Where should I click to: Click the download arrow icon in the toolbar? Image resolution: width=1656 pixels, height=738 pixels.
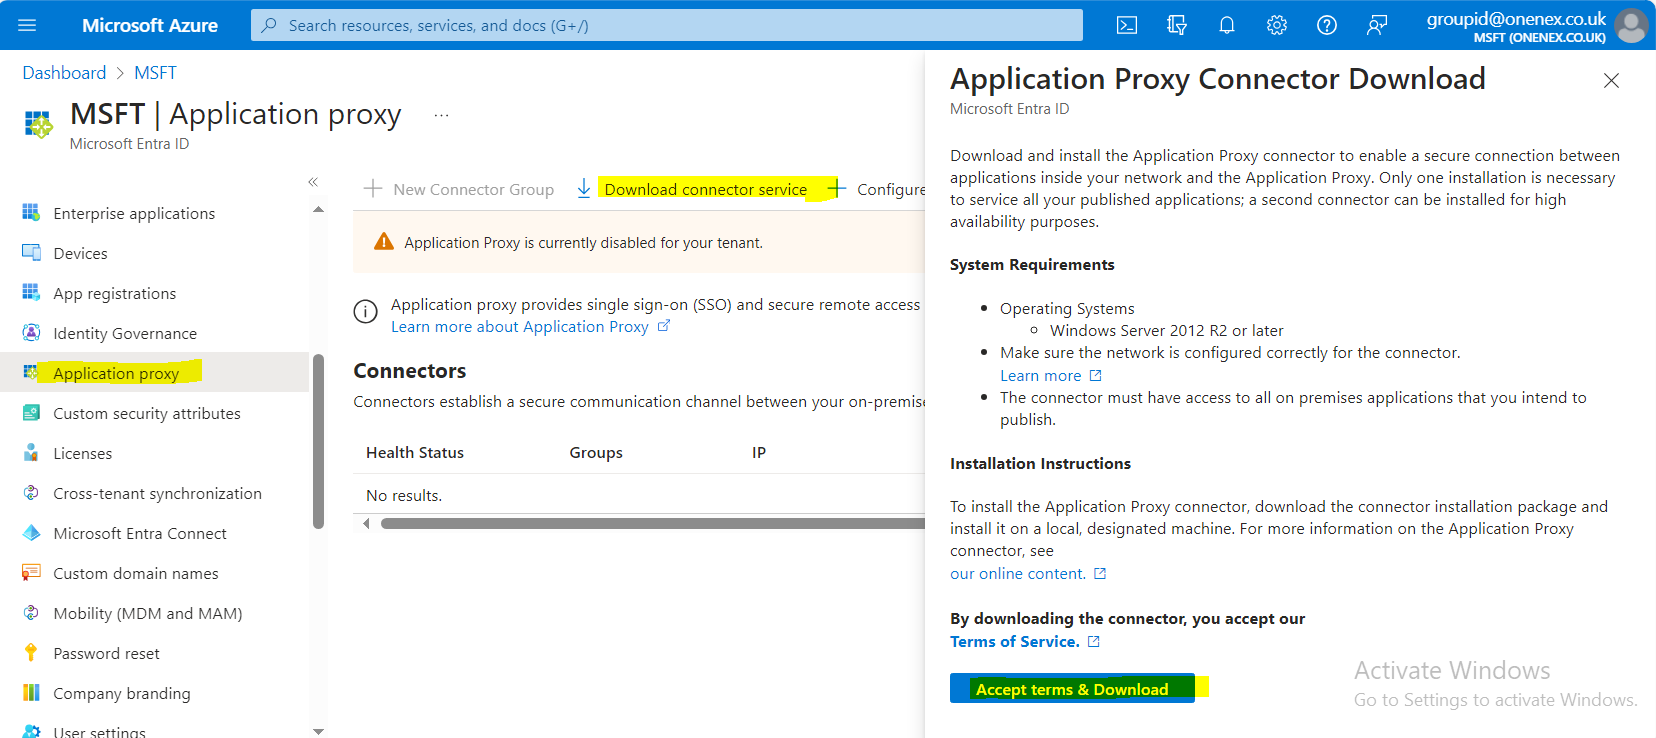584,189
